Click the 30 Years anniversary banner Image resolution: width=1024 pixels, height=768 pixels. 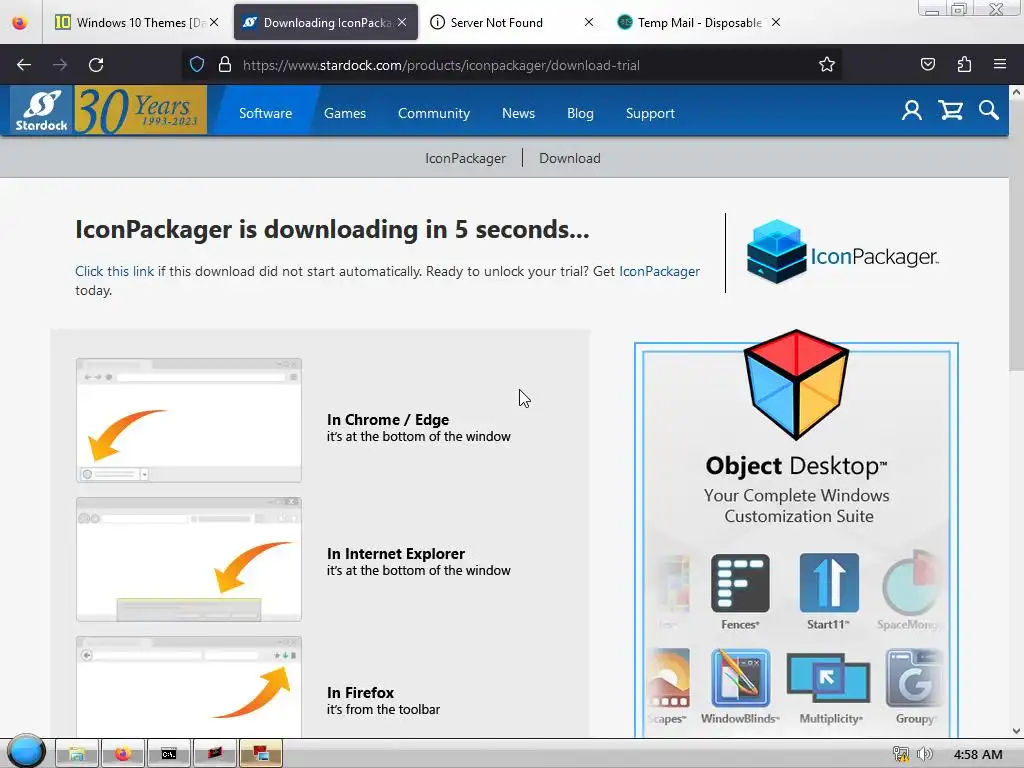click(x=140, y=110)
